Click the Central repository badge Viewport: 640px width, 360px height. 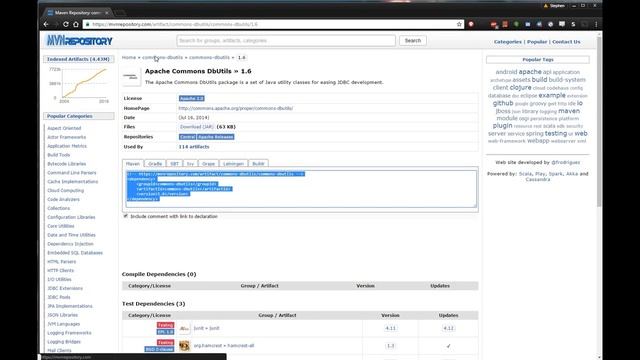(187, 137)
